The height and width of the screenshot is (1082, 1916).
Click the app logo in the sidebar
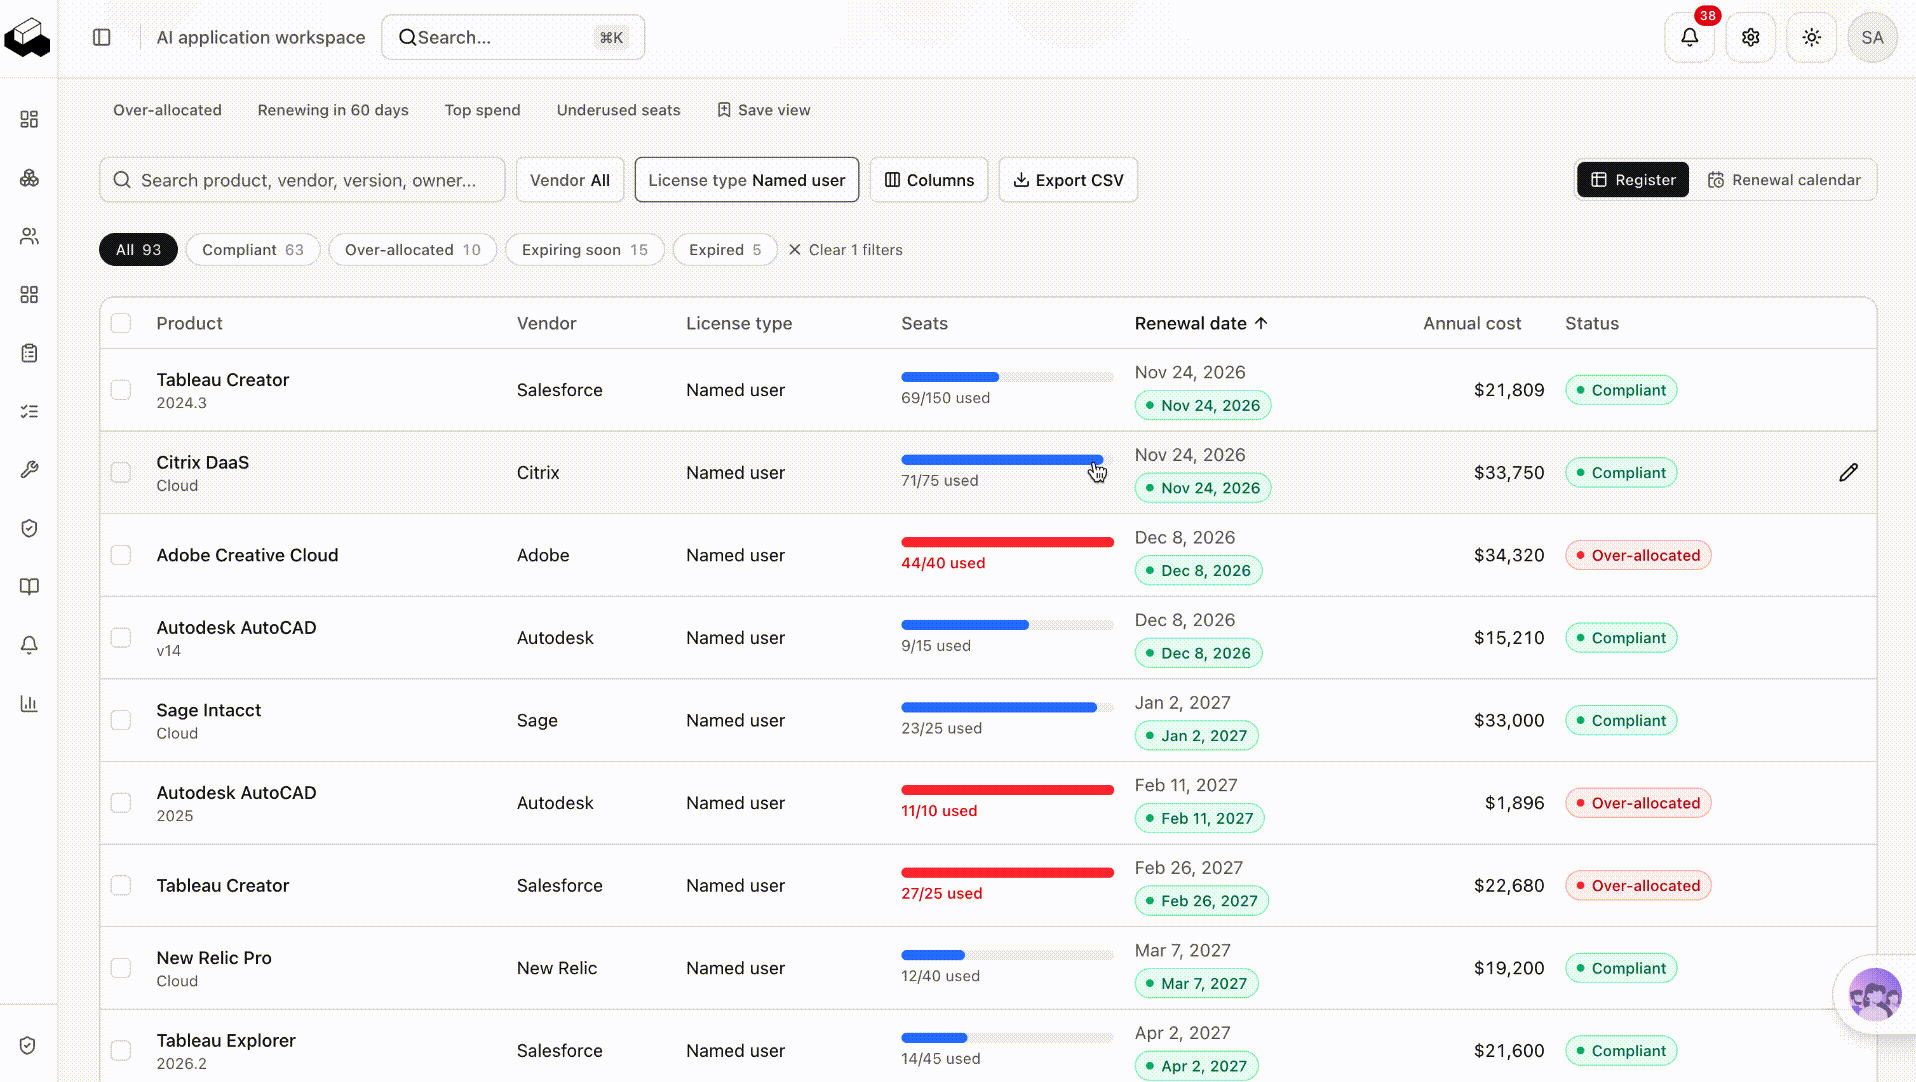click(x=28, y=38)
